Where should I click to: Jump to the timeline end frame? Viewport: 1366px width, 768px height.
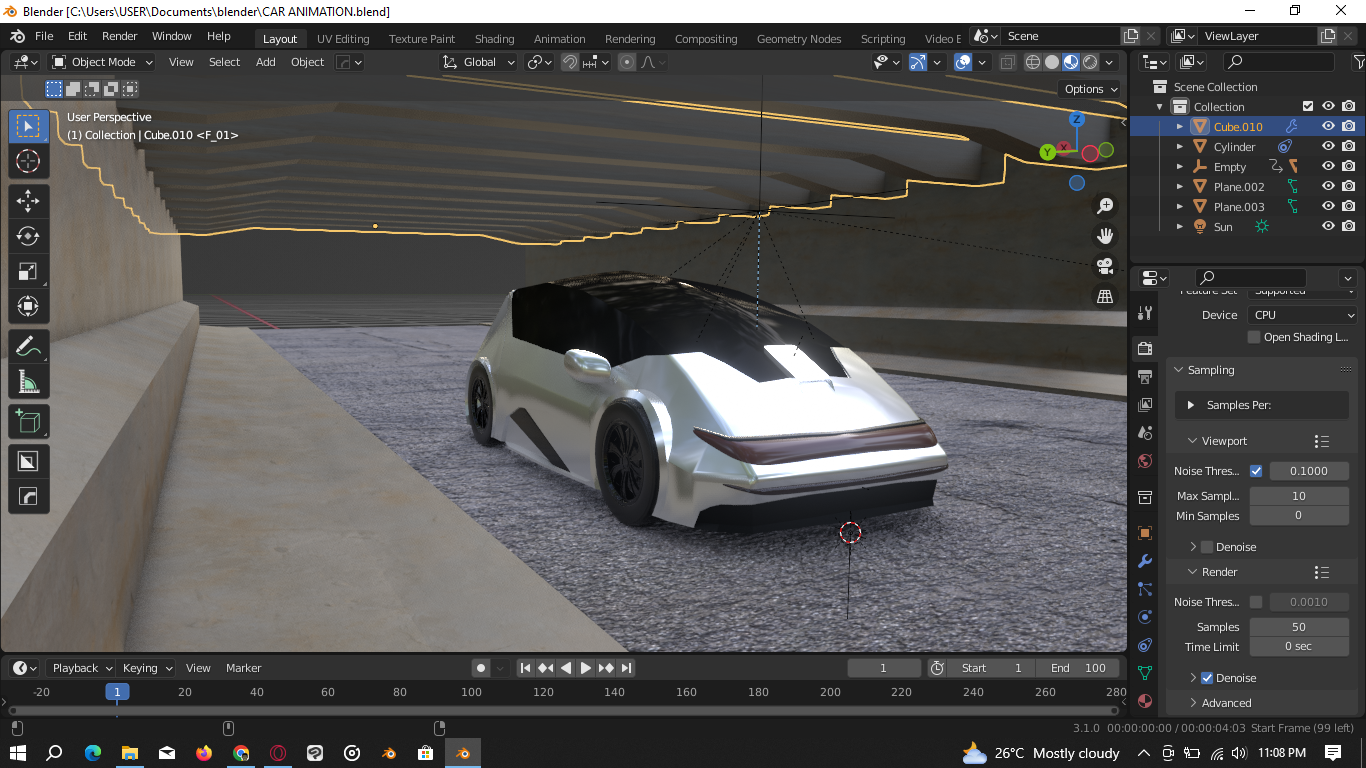click(627, 668)
